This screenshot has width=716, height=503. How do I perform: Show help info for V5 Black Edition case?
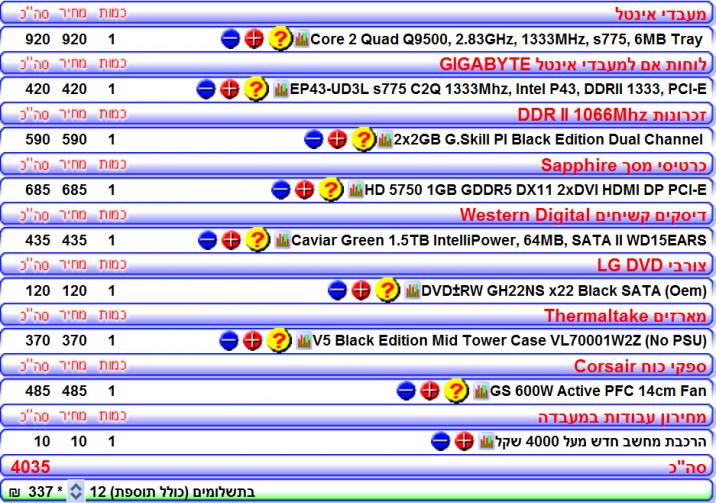click(279, 340)
